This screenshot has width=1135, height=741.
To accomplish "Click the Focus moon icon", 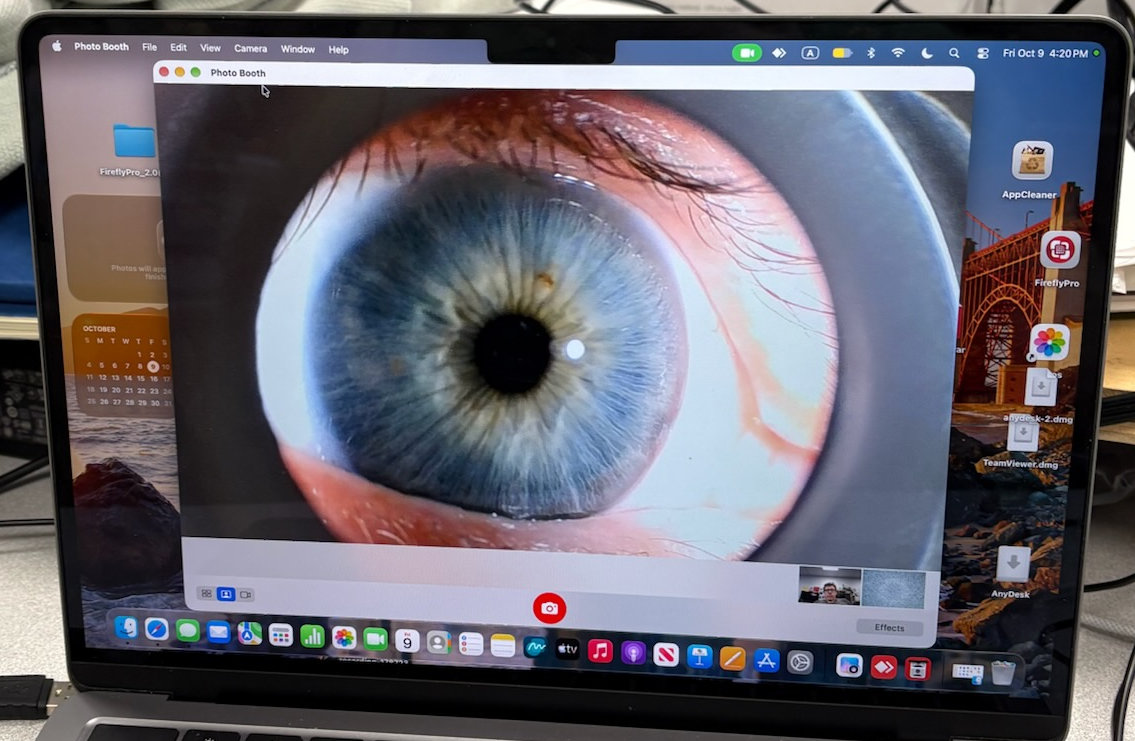I will point(927,53).
